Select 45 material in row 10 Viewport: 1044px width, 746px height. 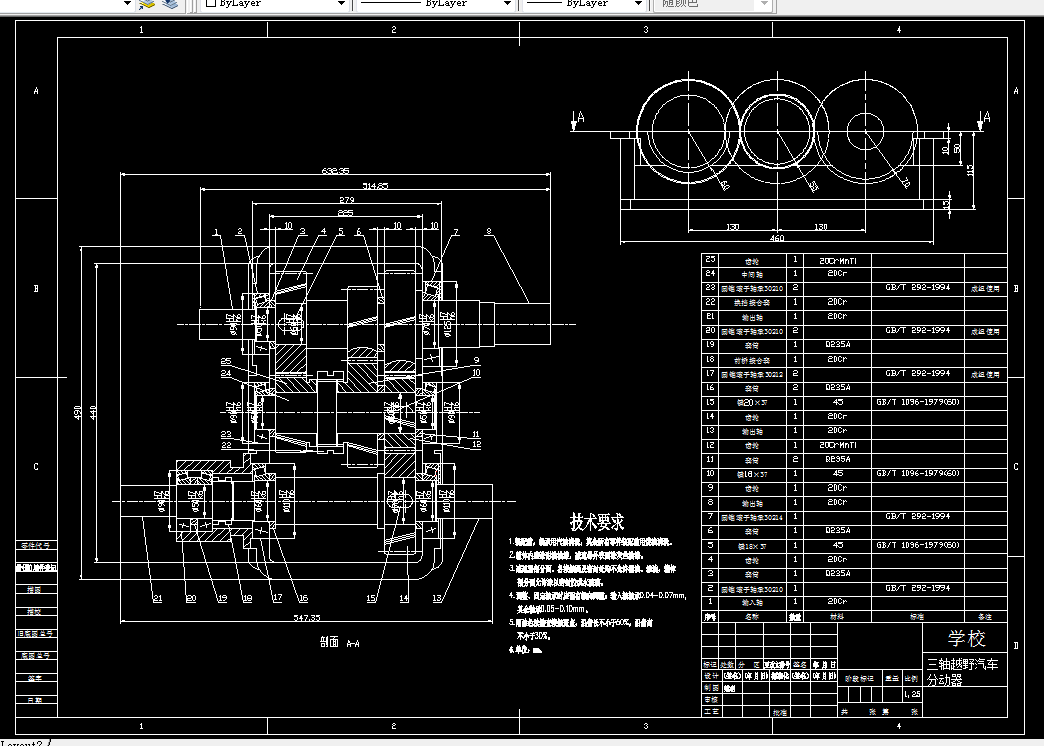pos(837,473)
